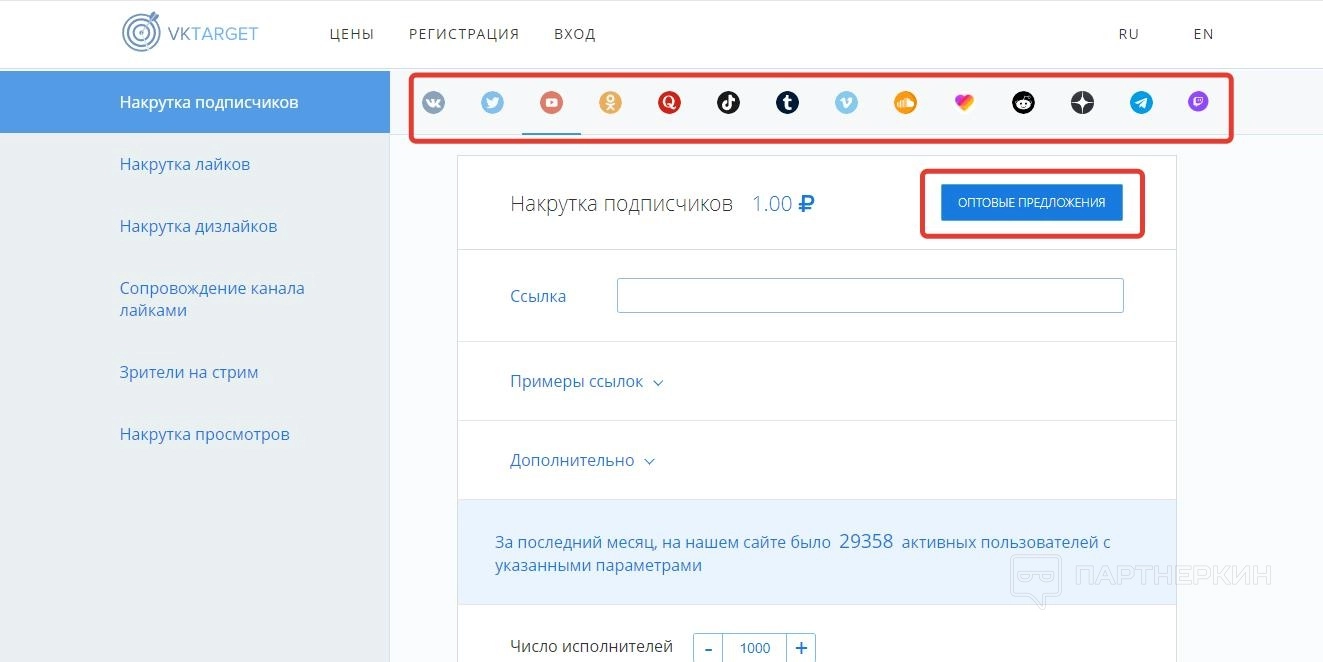Expand the Примеры ссылок section
This screenshot has height=662, width=1323.
[586, 381]
